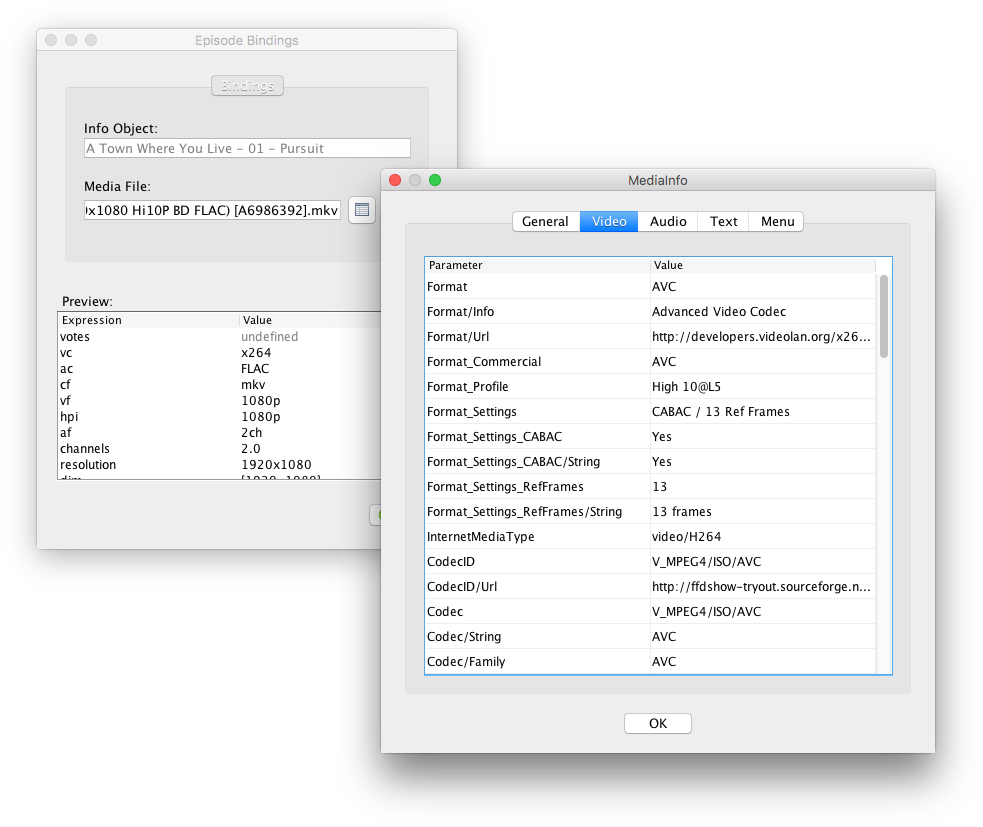Click the MediaInfo table vertical scrollbar
Viewport: 983px width, 827px height.
[884, 317]
